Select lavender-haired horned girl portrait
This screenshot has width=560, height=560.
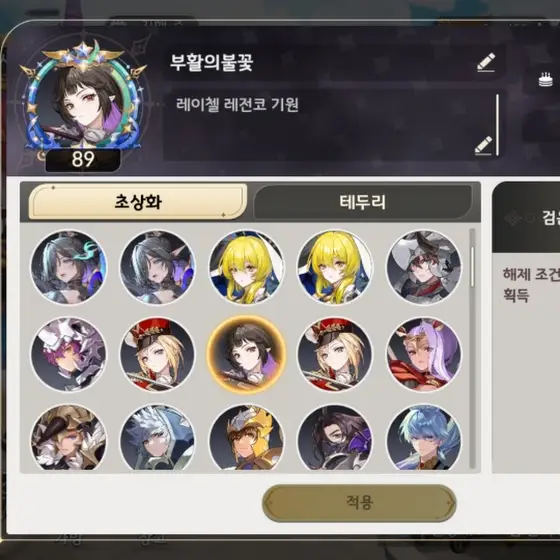tap(424, 354)
